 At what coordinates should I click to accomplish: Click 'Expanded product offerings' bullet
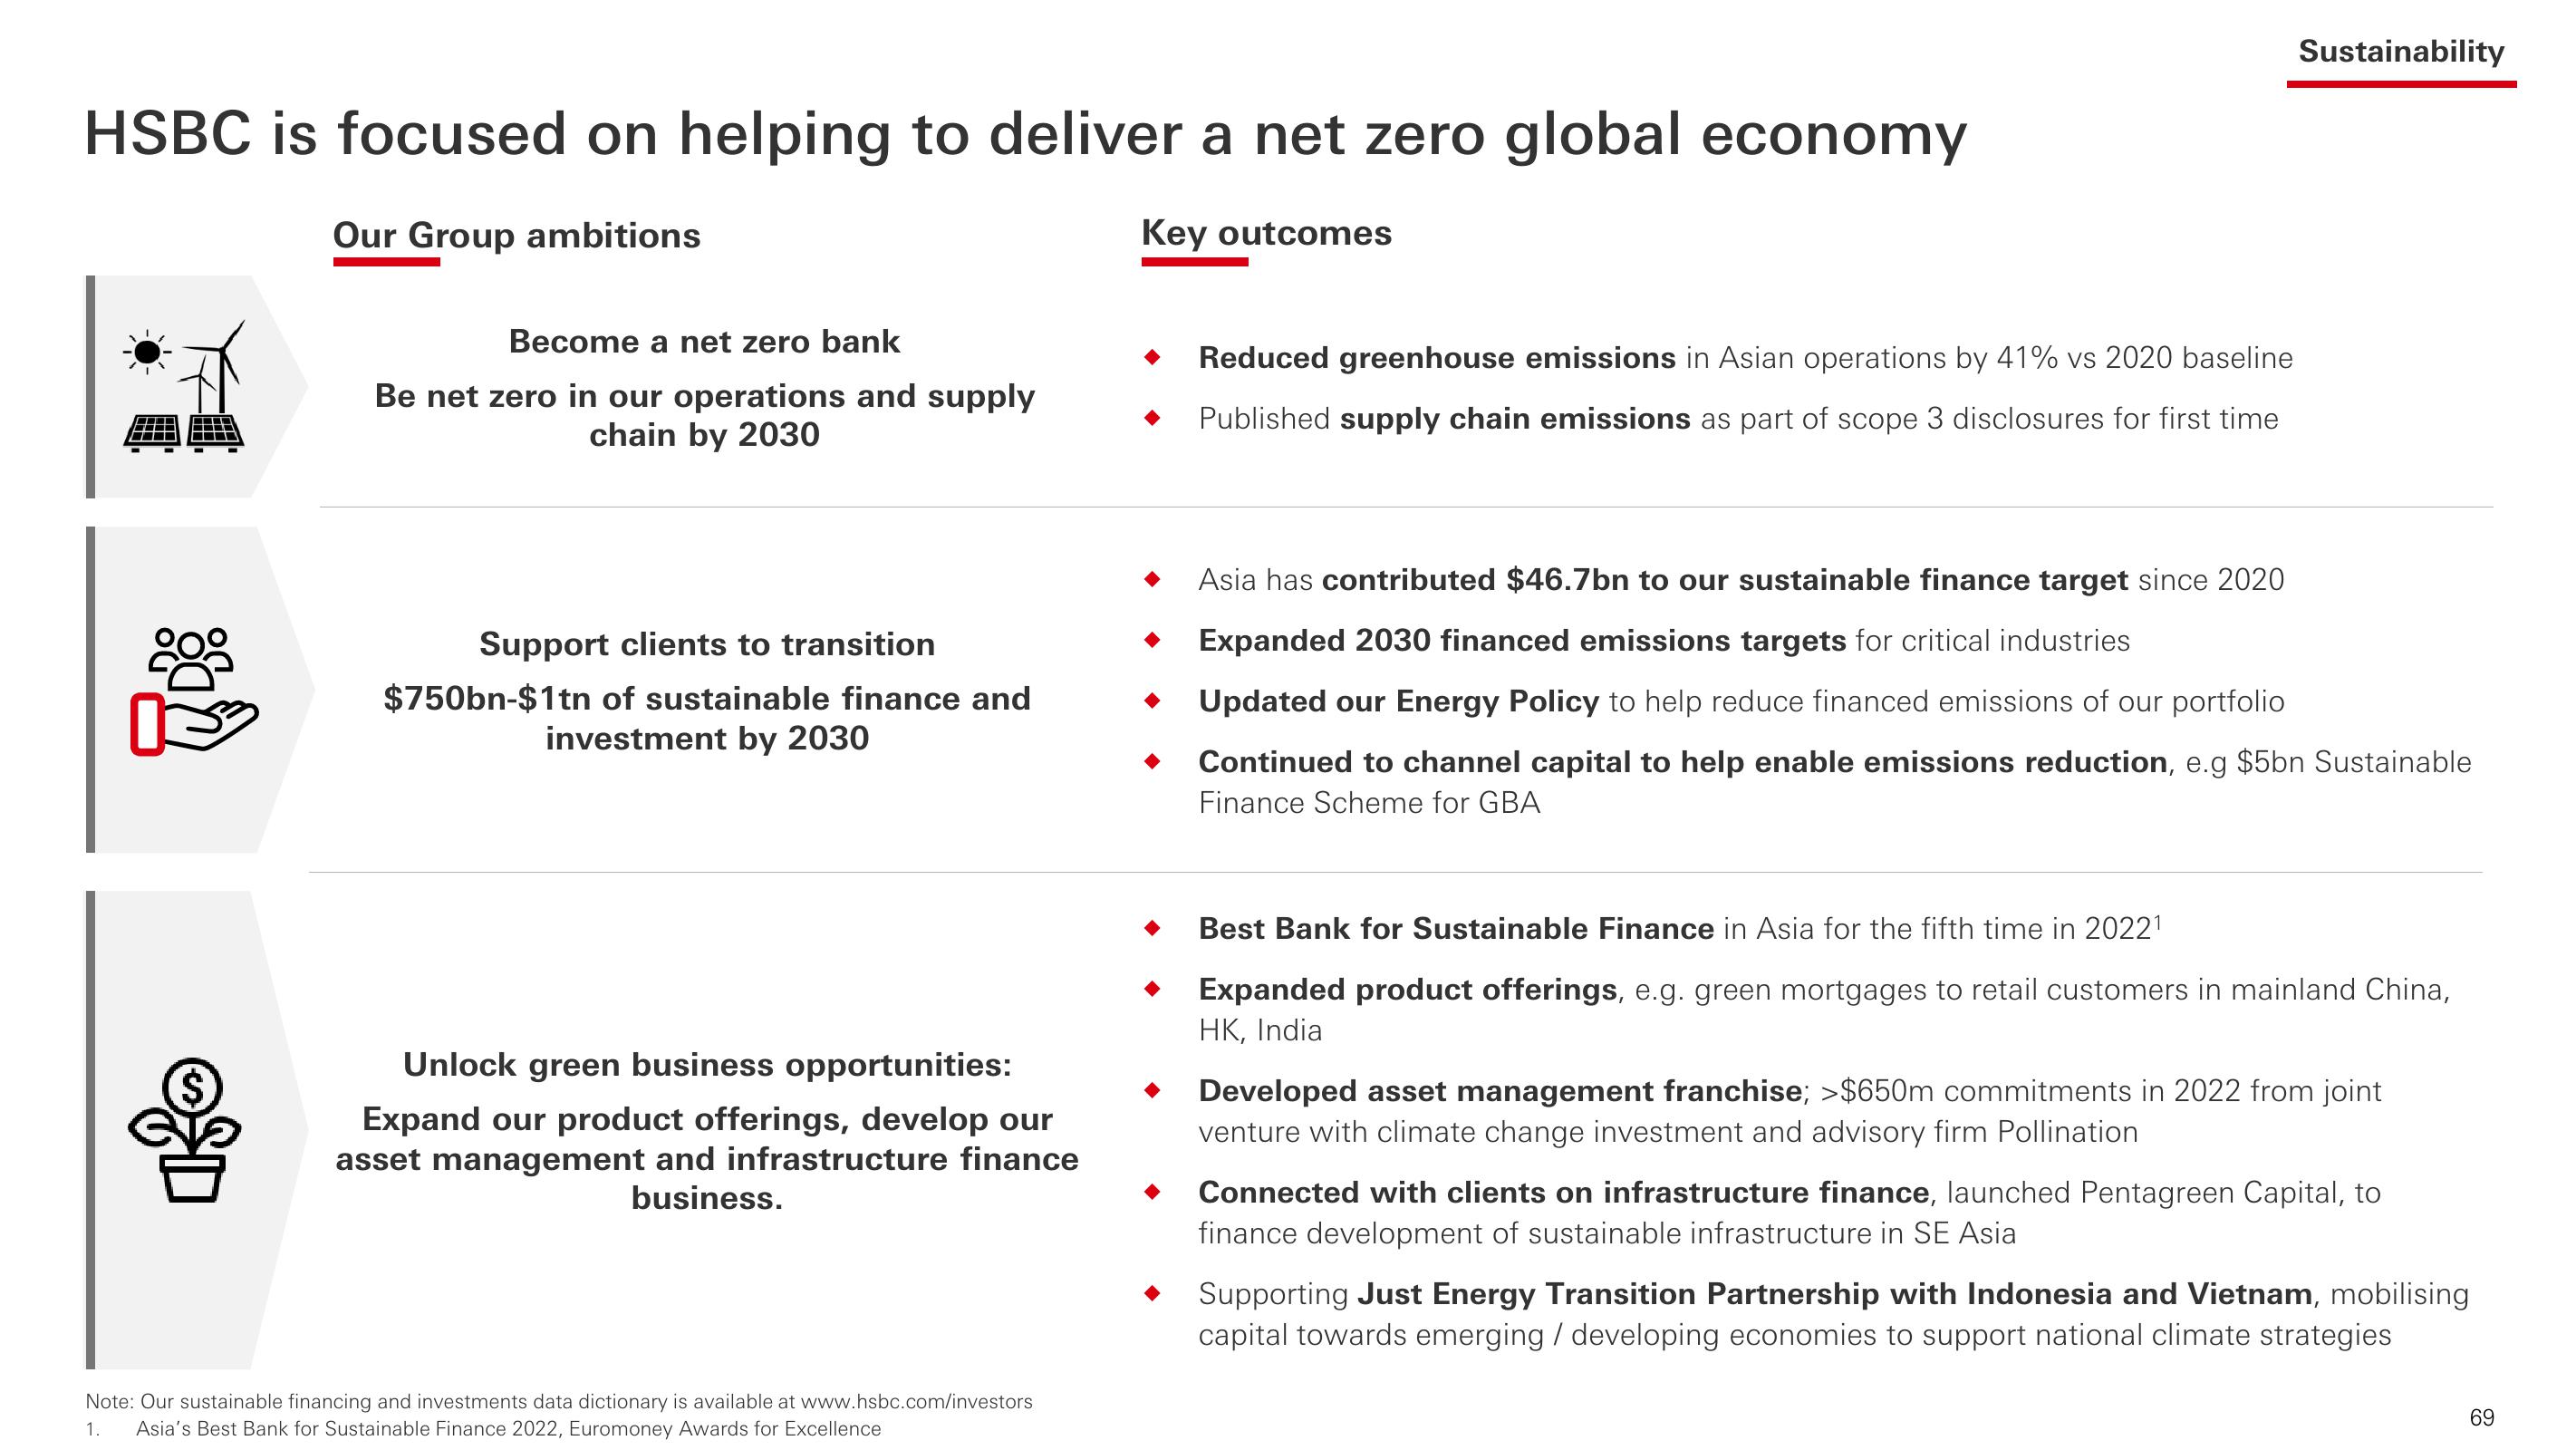coord(1824,1009)
